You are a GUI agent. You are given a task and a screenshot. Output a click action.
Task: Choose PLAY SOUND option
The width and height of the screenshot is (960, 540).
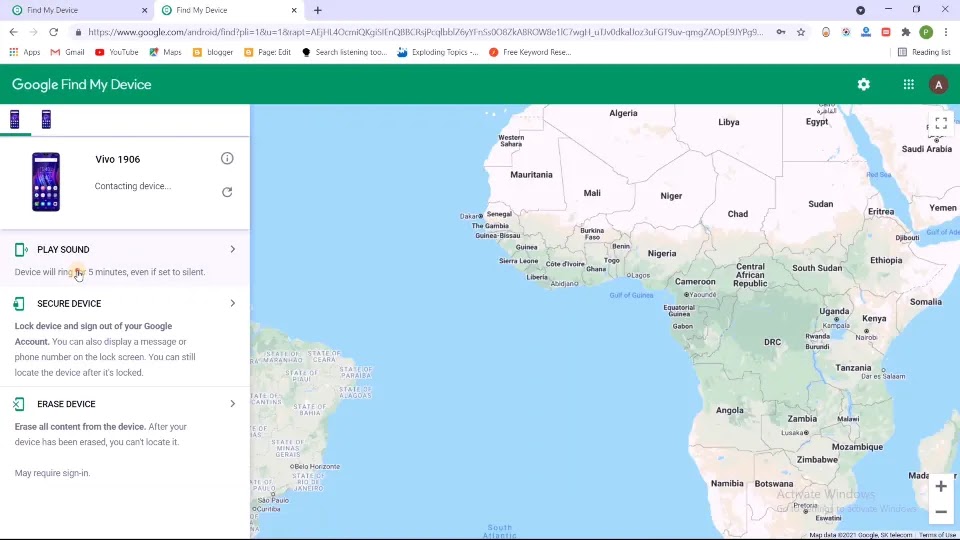63,250
